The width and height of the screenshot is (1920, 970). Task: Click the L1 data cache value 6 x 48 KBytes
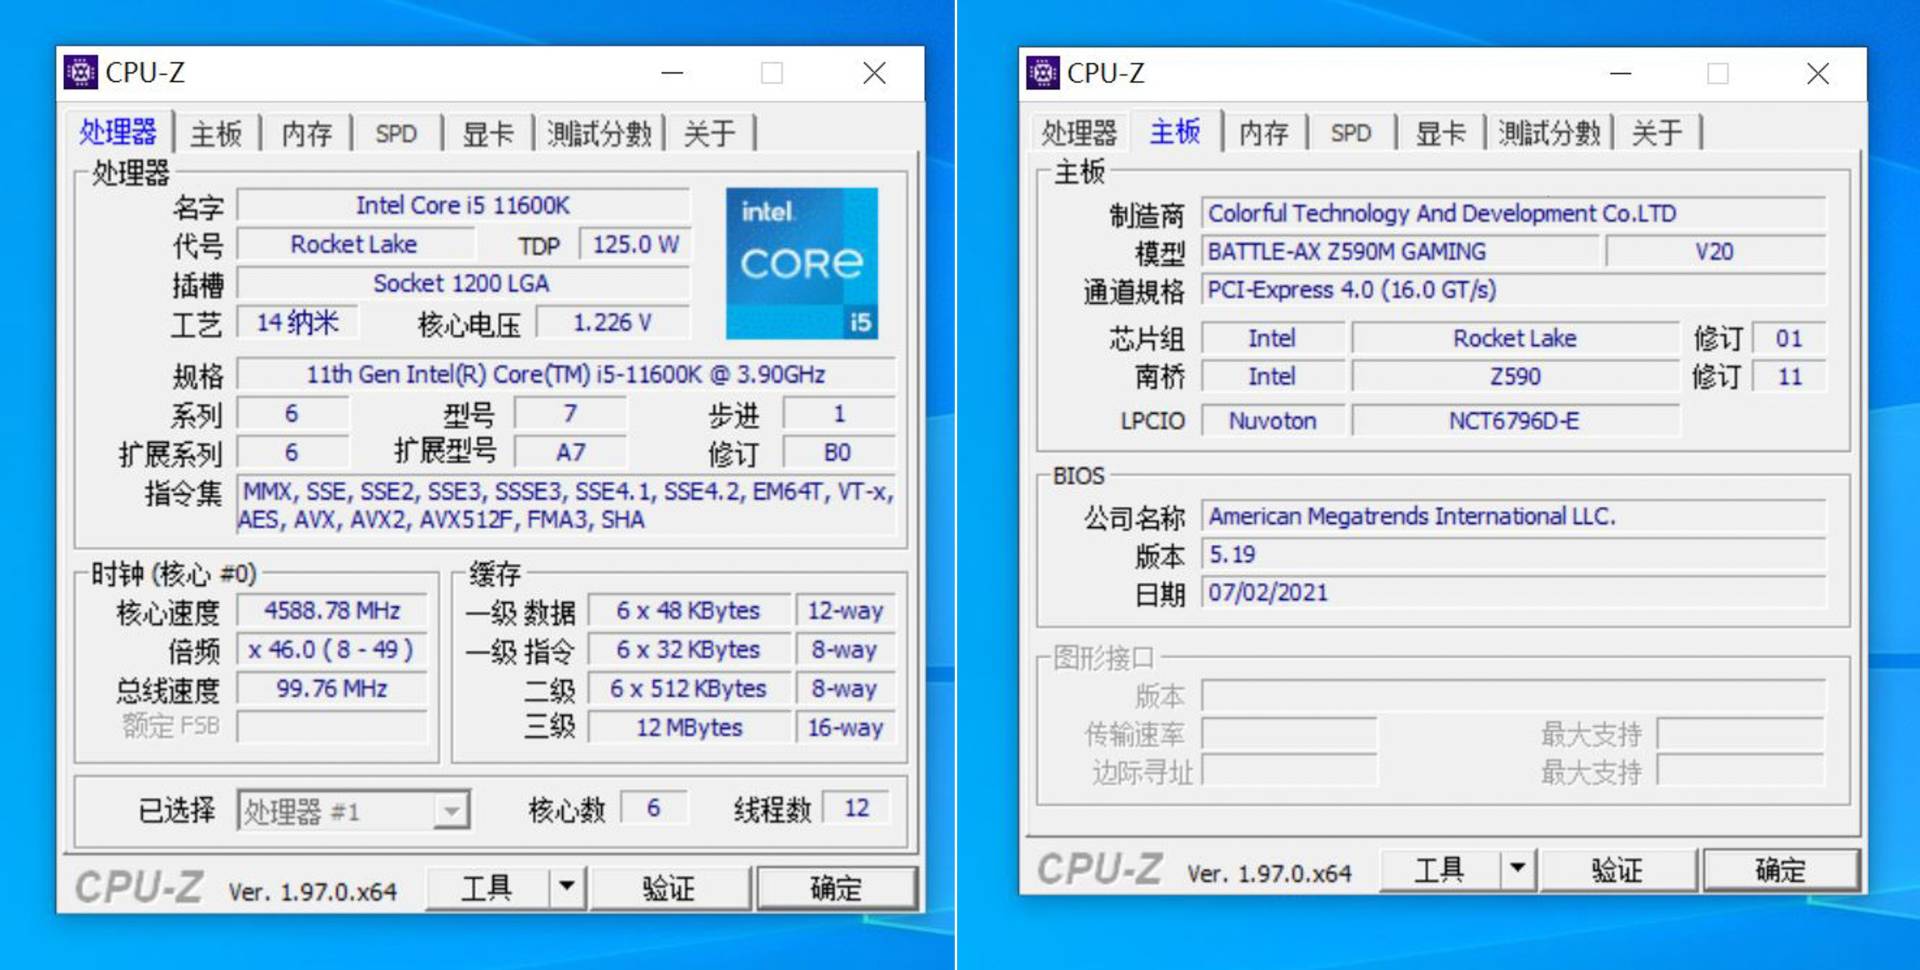tap(688, 610)
